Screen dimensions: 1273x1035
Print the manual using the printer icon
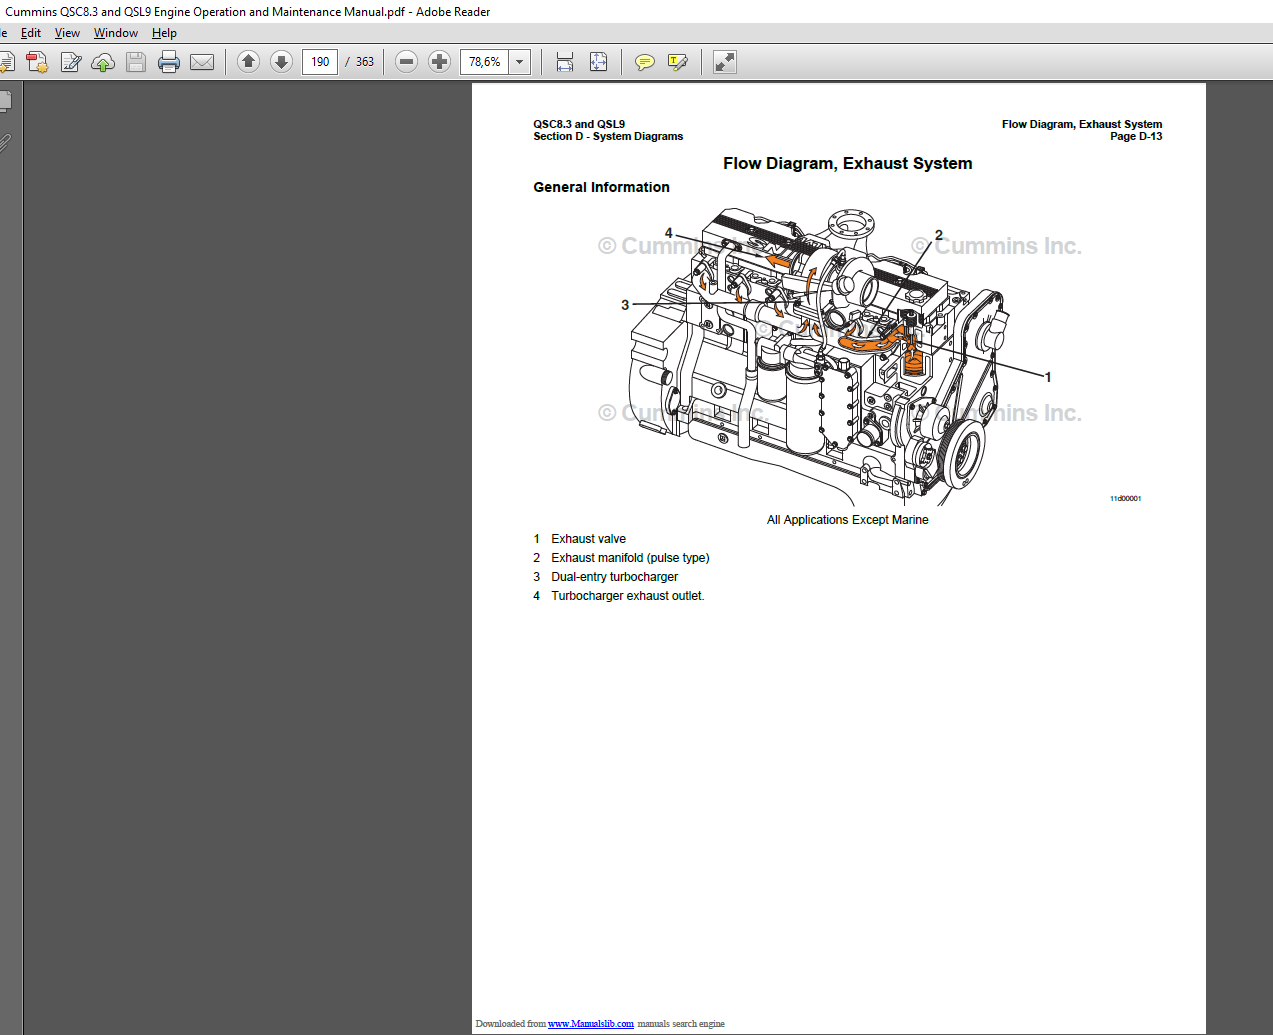[169, 61]
